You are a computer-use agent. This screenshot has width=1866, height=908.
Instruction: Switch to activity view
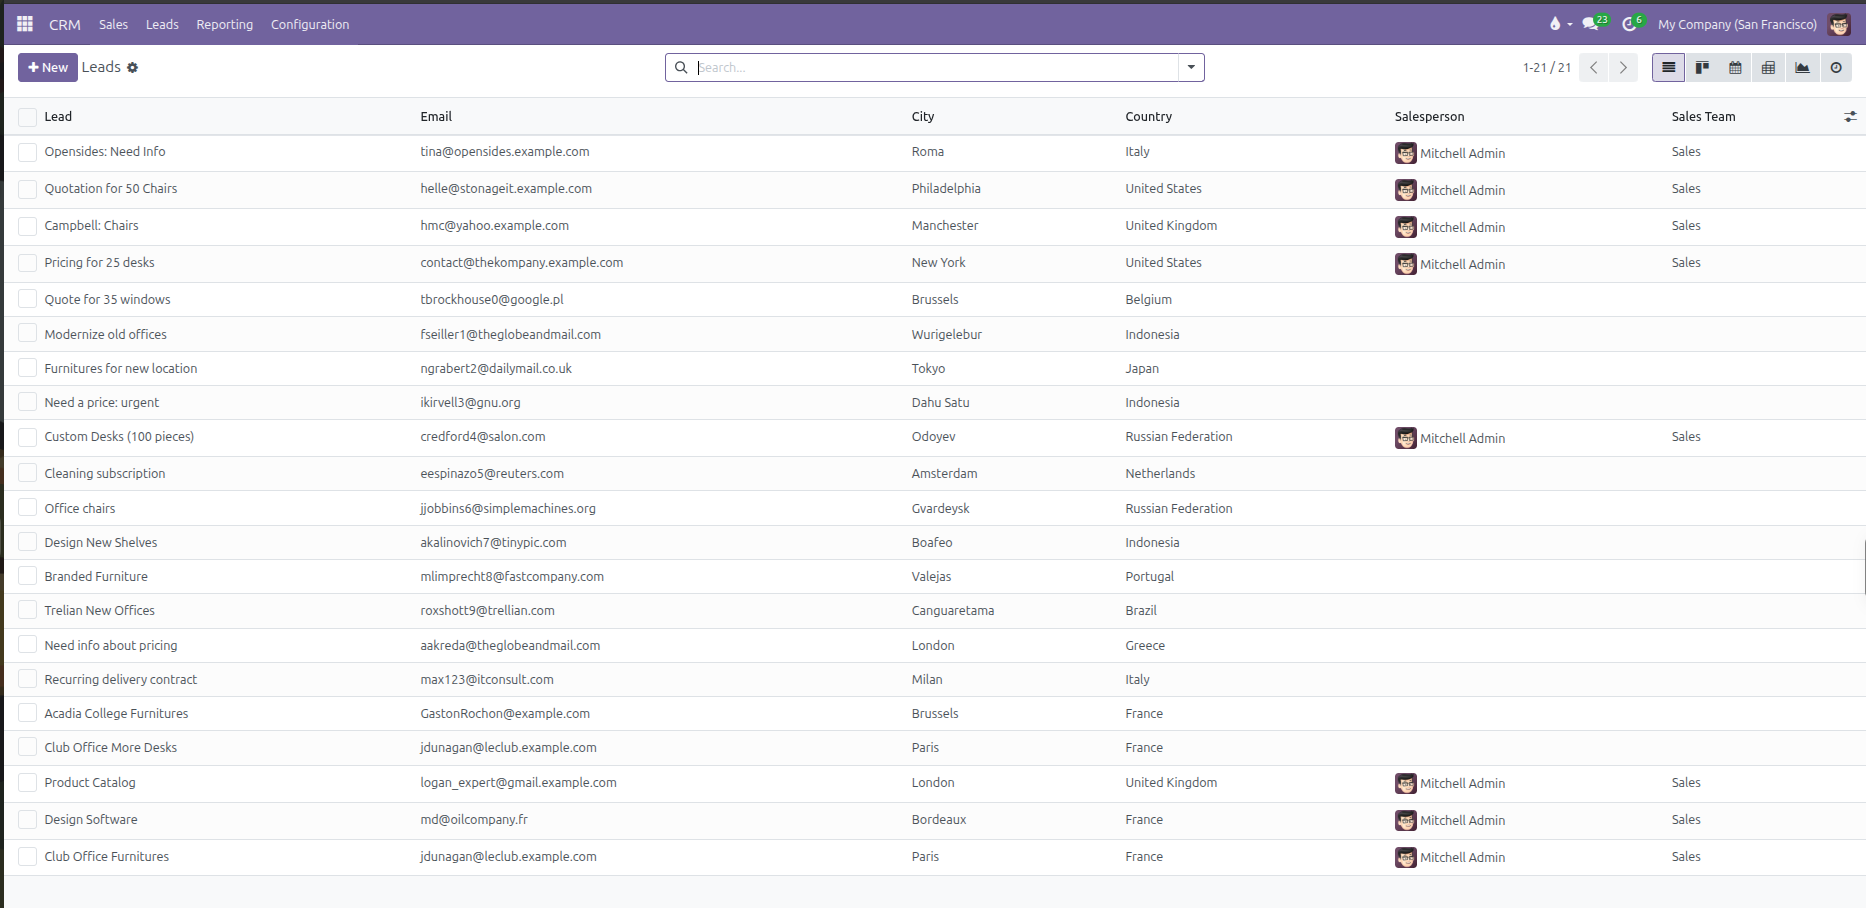point(1836,68)
